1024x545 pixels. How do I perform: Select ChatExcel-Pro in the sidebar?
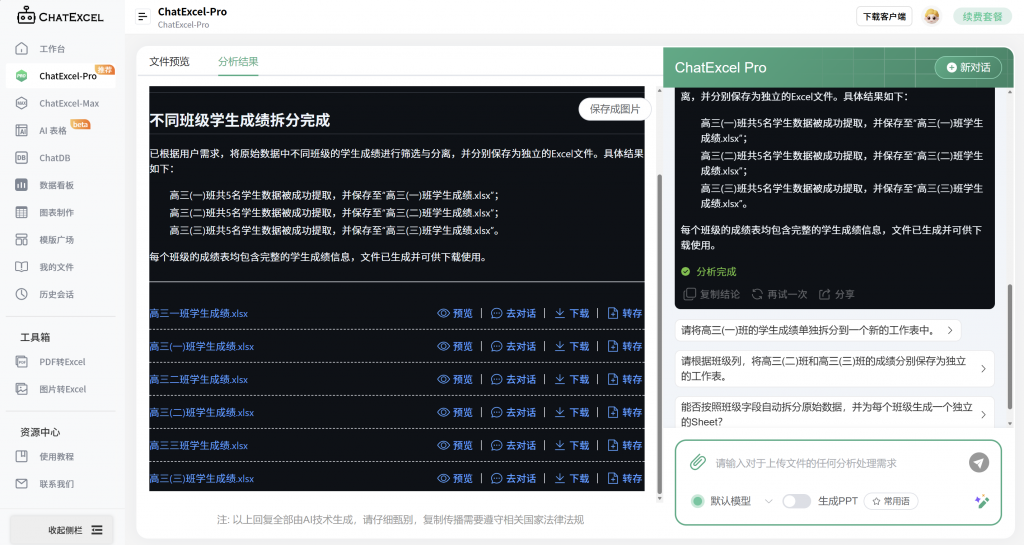60,76
